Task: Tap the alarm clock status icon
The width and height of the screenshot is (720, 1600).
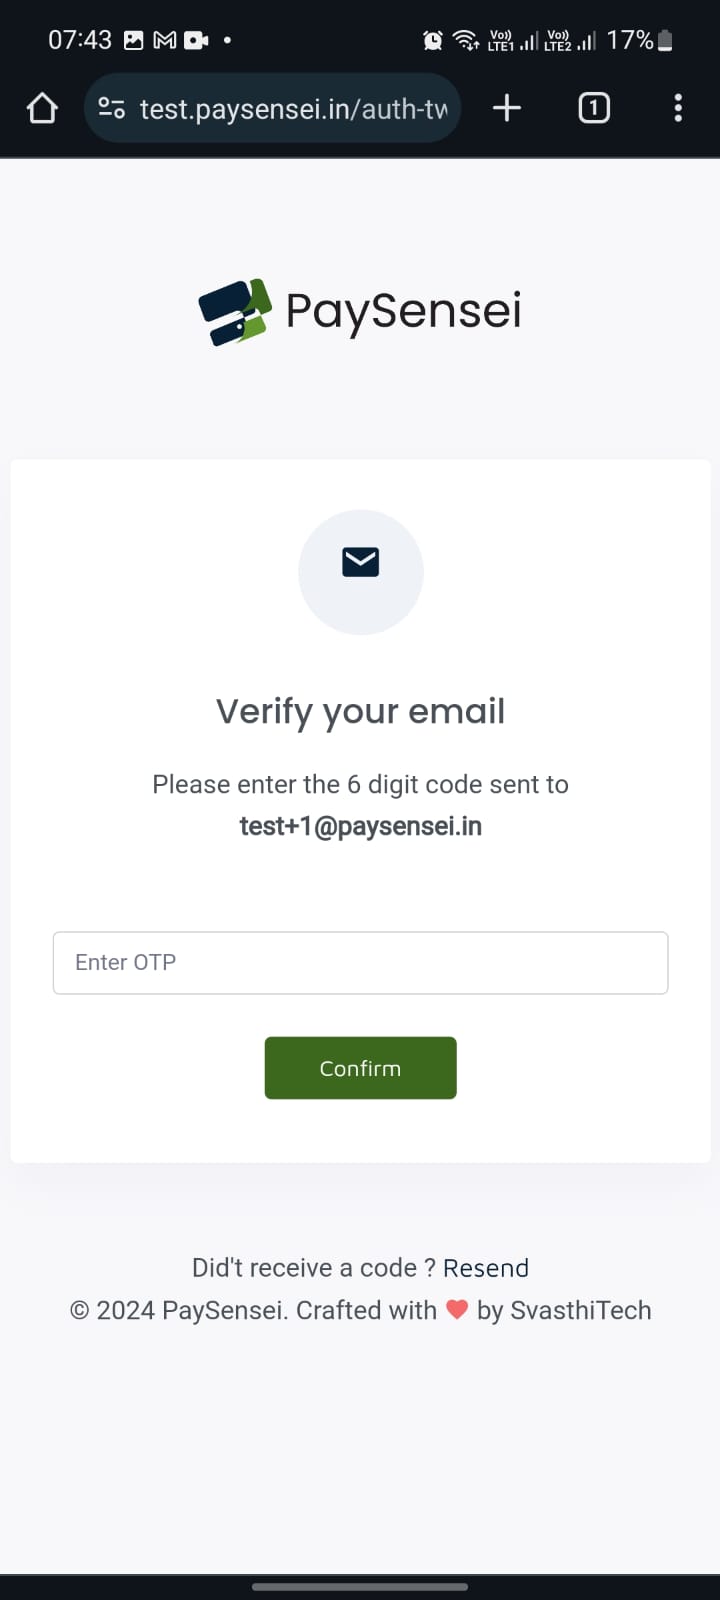Action: (x=433, y=40)
